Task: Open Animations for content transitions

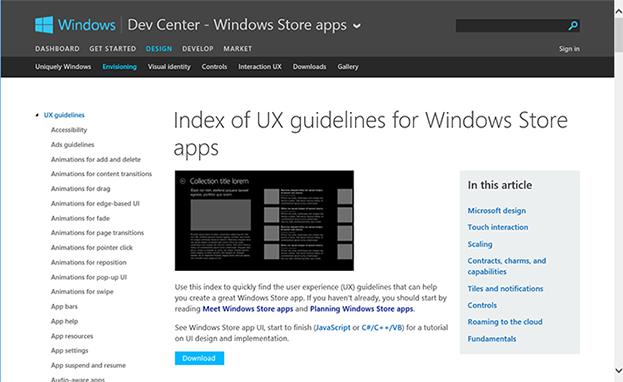Action: tap(101, 174)
